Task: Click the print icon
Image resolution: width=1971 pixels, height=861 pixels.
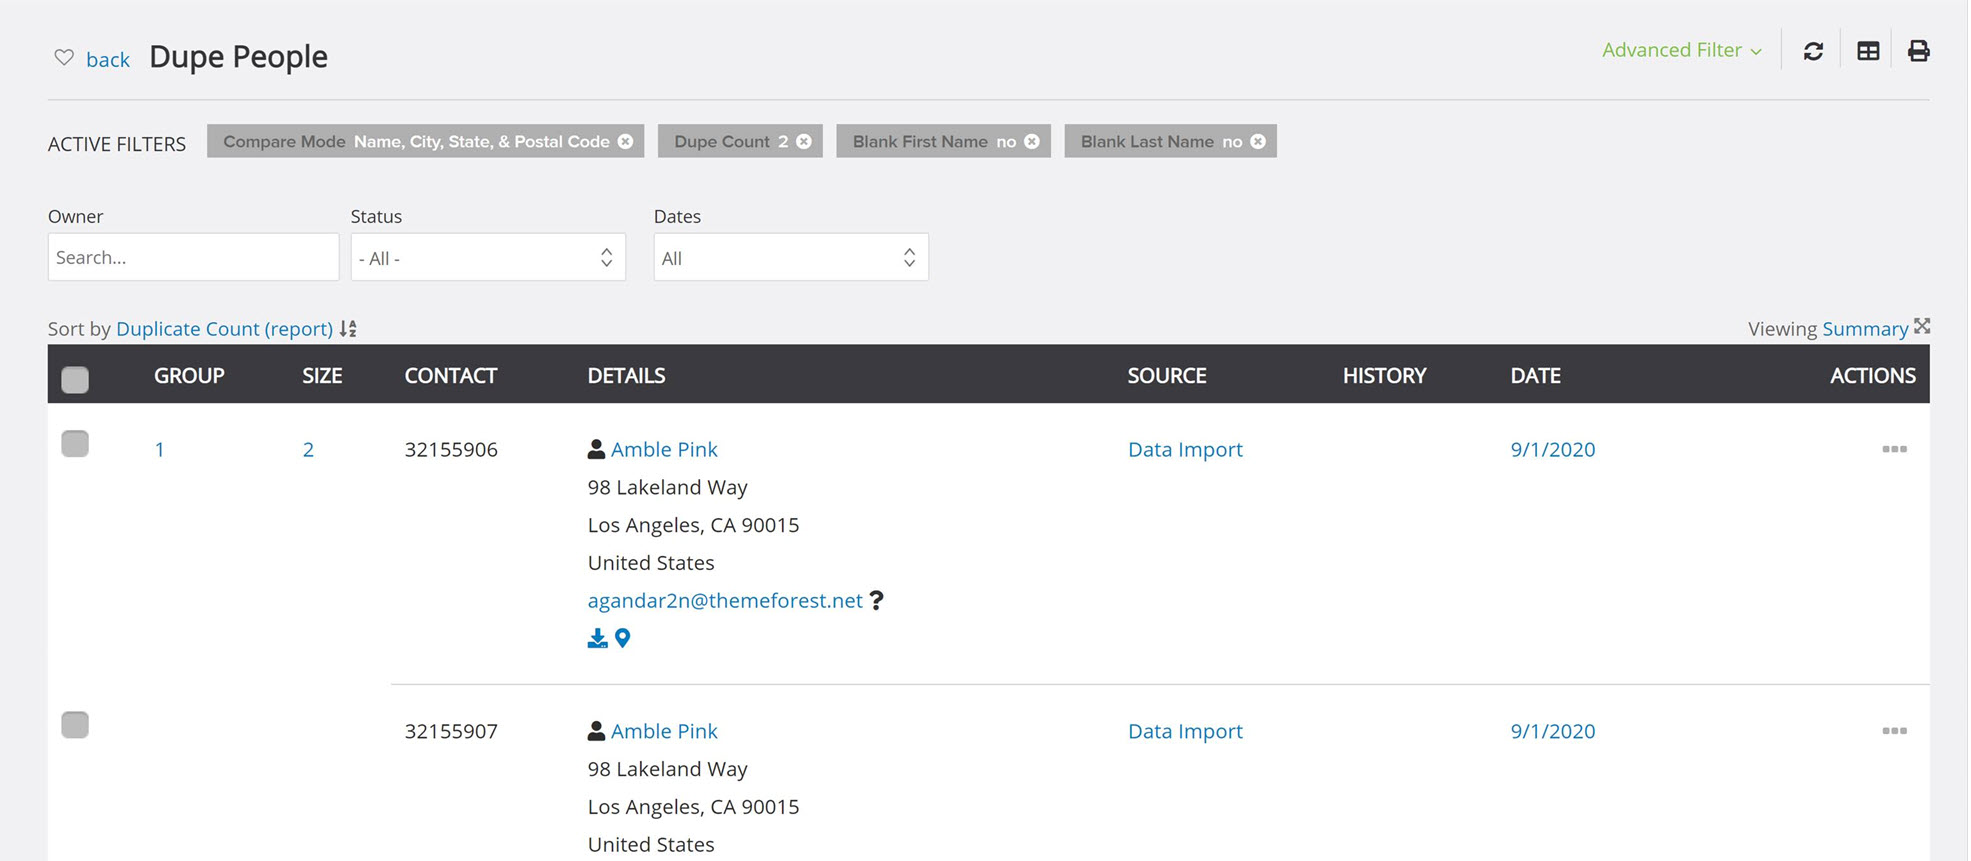Action: pos(1918,51)
